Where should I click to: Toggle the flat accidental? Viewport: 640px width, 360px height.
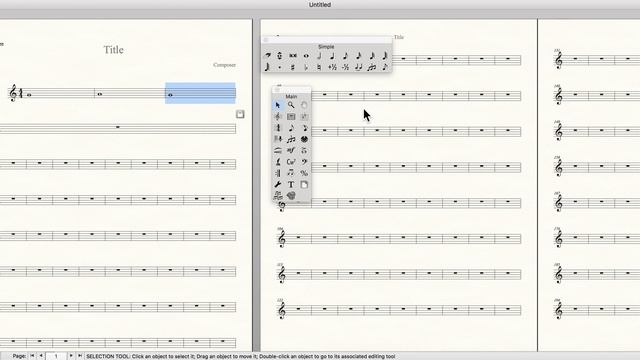pyautogui.click(x=306, y=67)
